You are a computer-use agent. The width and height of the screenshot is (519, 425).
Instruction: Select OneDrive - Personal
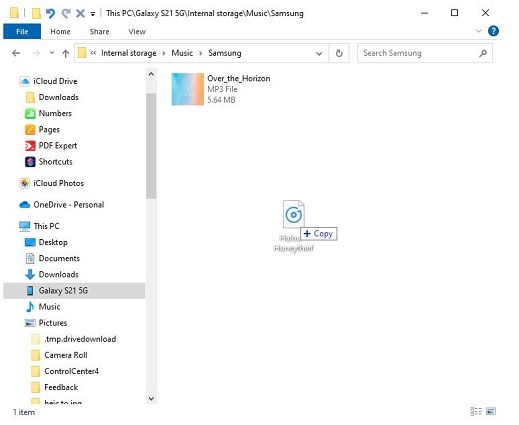pyautogui.click(x=69, y=205)
